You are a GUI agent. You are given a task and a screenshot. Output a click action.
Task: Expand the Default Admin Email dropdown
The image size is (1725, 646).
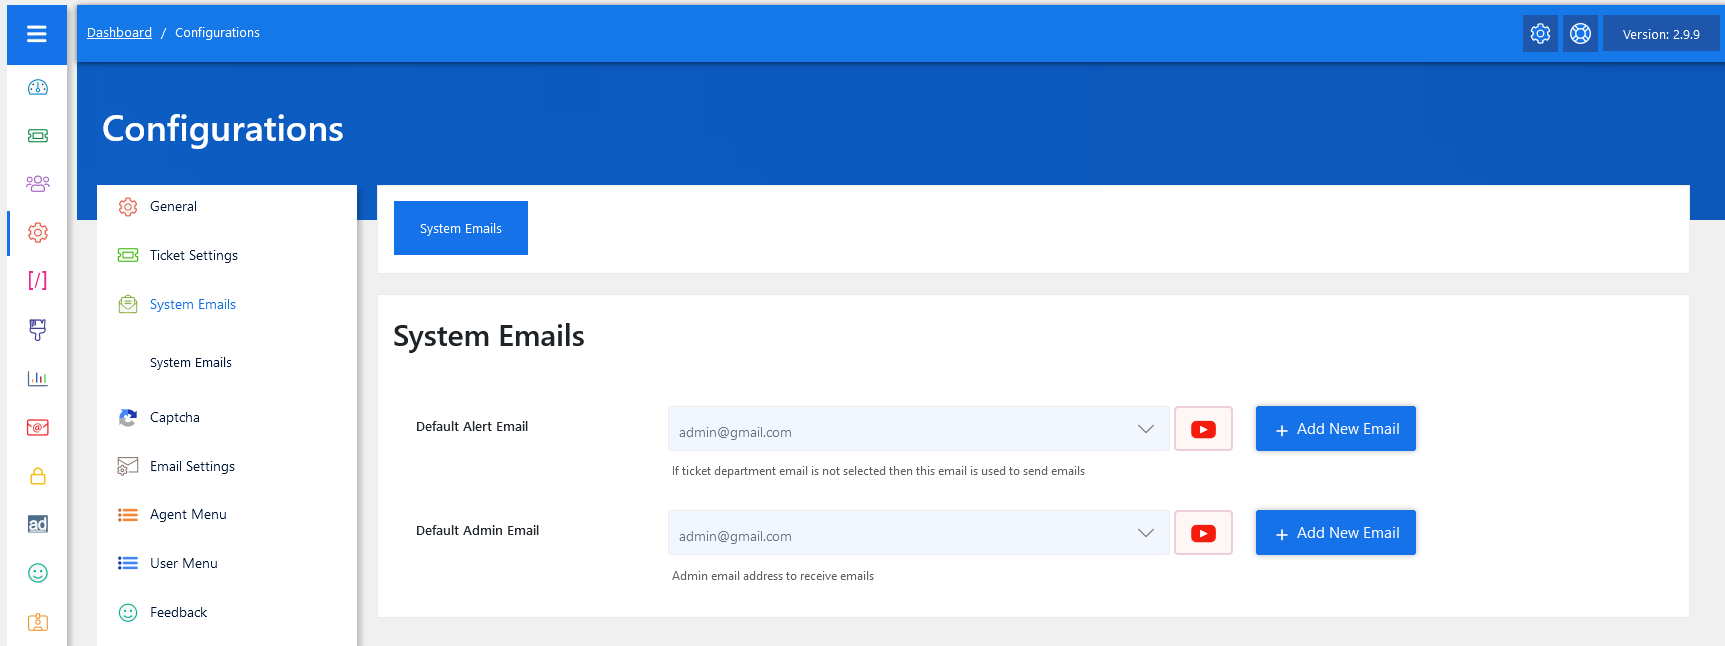(x=1145, y=533)
